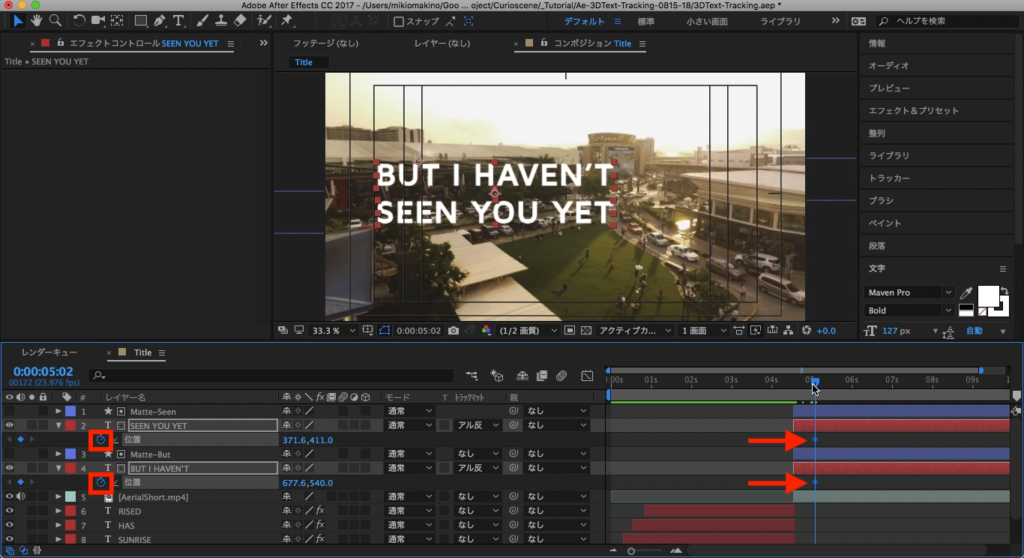The width and height of the screenshot is (1024, 558).
Task: Hide the AerialShort.mp4 layer with eye icon
Action: click(9, 497)
